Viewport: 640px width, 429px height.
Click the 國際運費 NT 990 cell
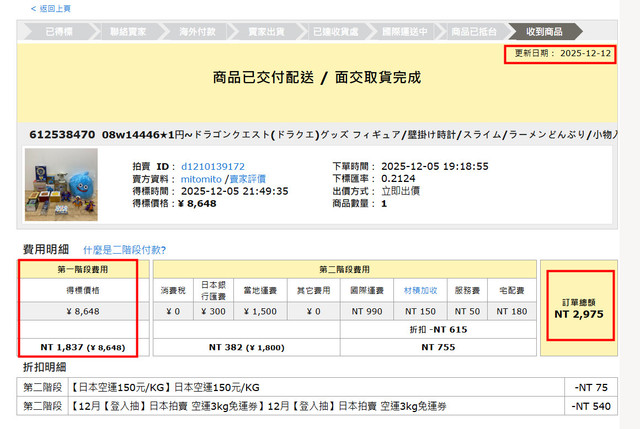(367, 311)
